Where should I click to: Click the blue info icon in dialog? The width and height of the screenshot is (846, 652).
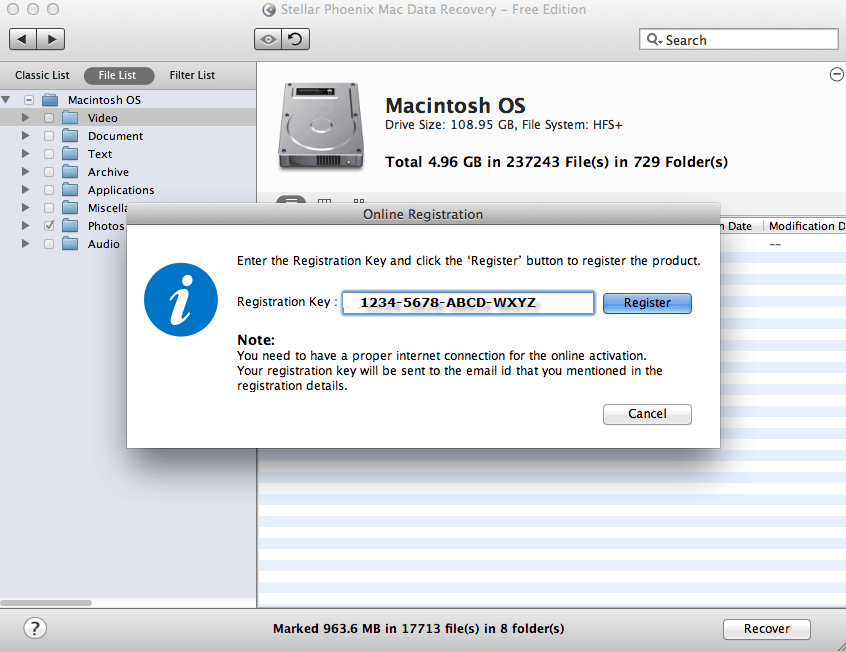click(x=181, y=301)
